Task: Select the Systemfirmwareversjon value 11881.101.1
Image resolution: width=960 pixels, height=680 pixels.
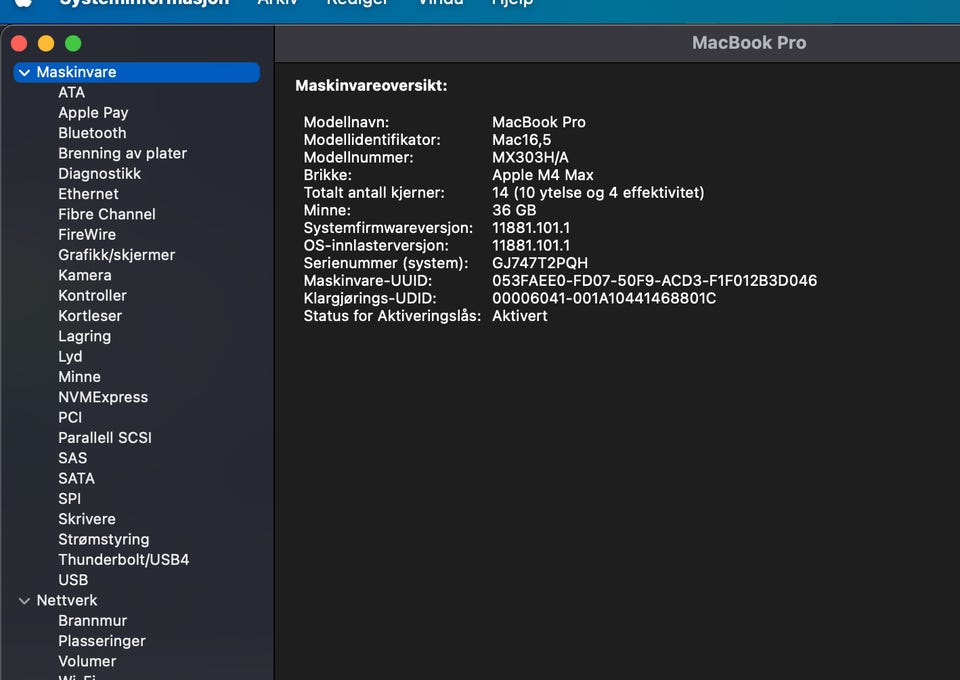Action: click(x=531, y=228)
